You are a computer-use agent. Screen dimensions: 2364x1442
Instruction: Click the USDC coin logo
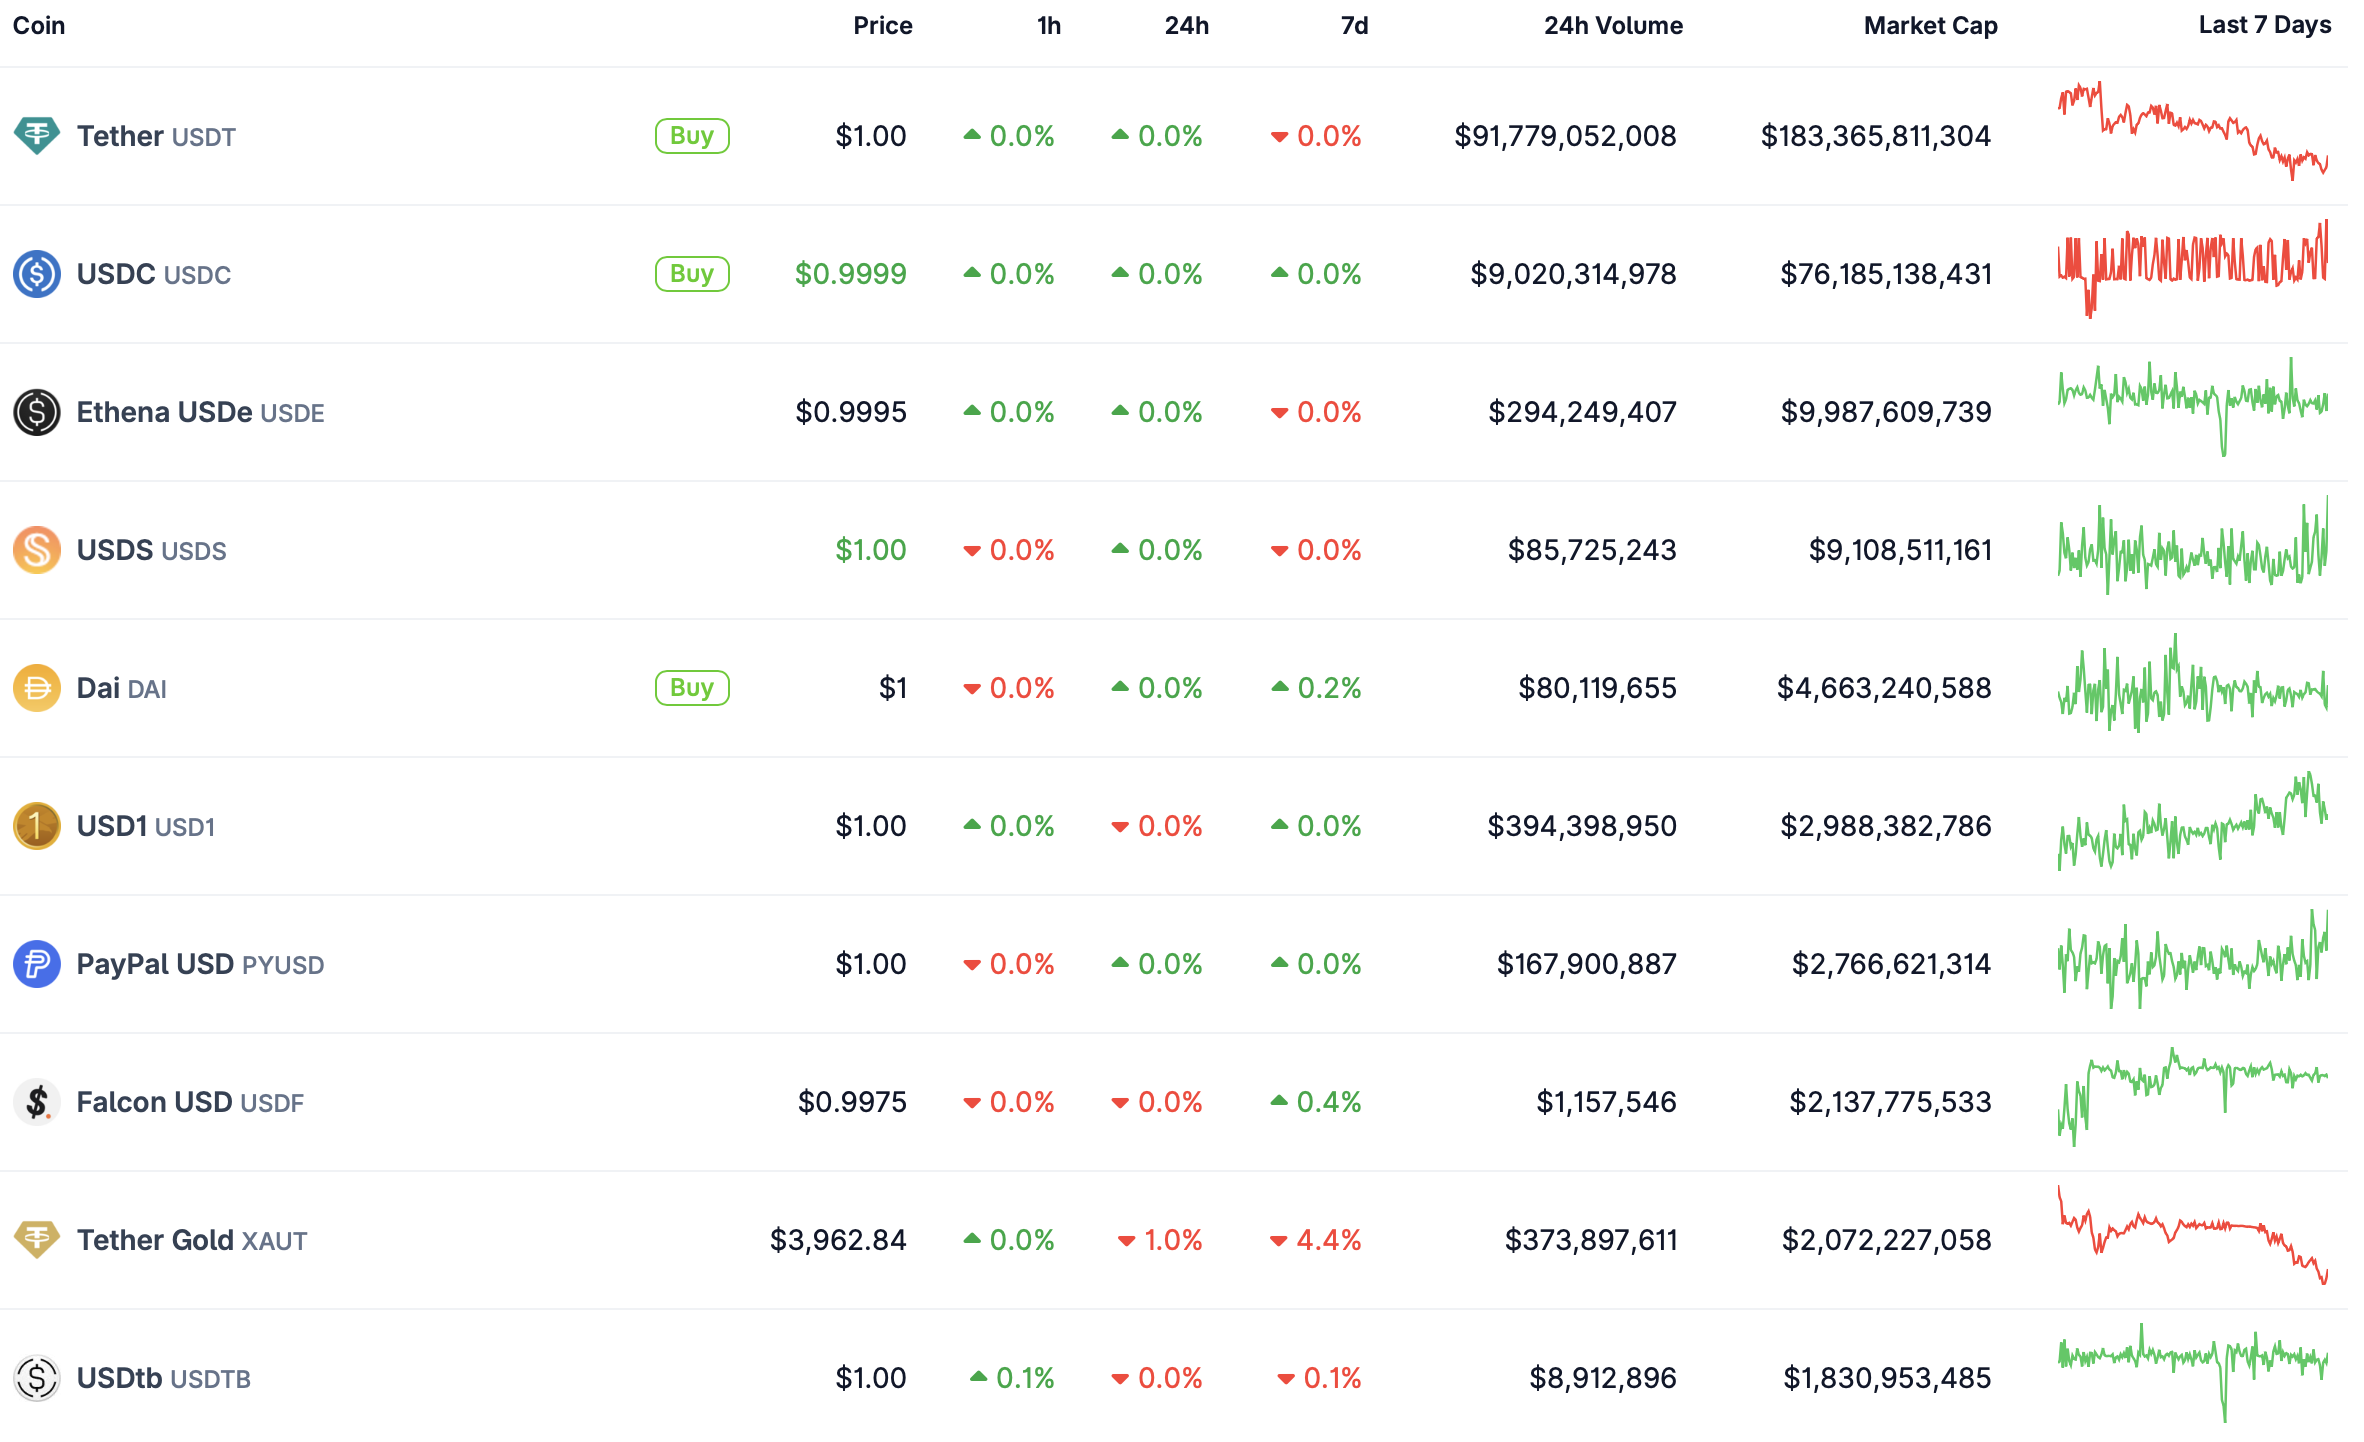pos(38,274)
